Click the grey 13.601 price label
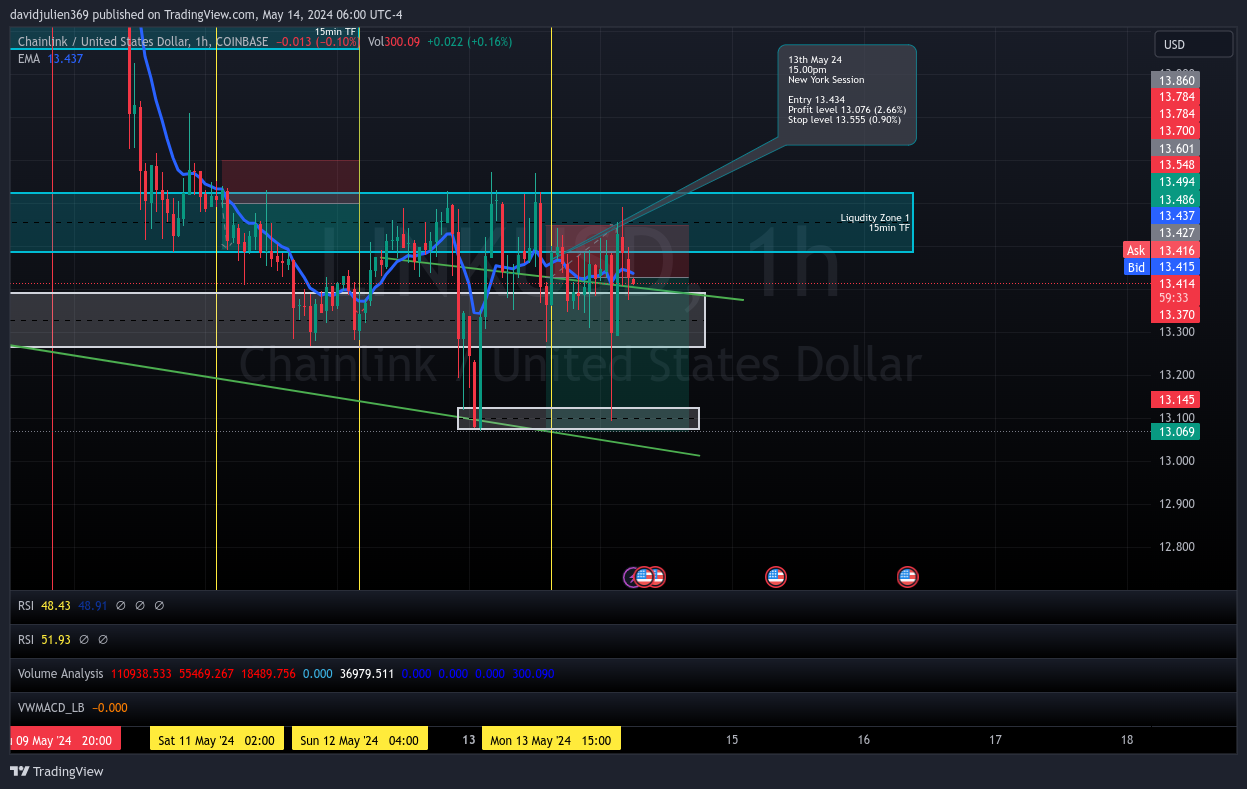This screenshot has height=789, width=1247. click(x=1176, y=148)
